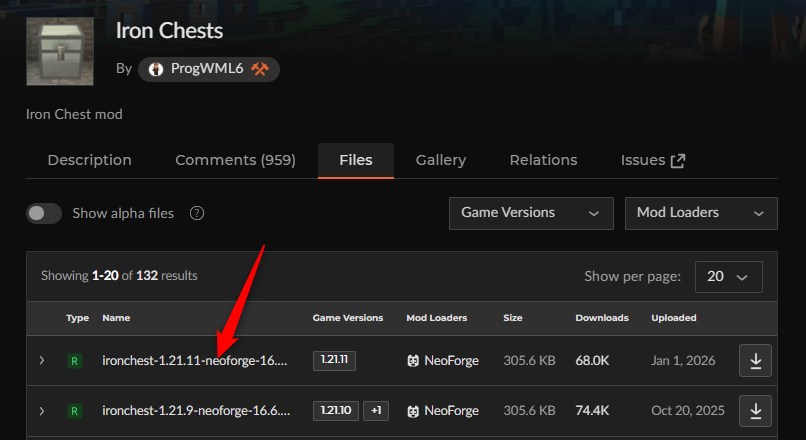This screenshot has height=440, width=806.
Task: Open ProgWML6 author profile
Action: 208,69
